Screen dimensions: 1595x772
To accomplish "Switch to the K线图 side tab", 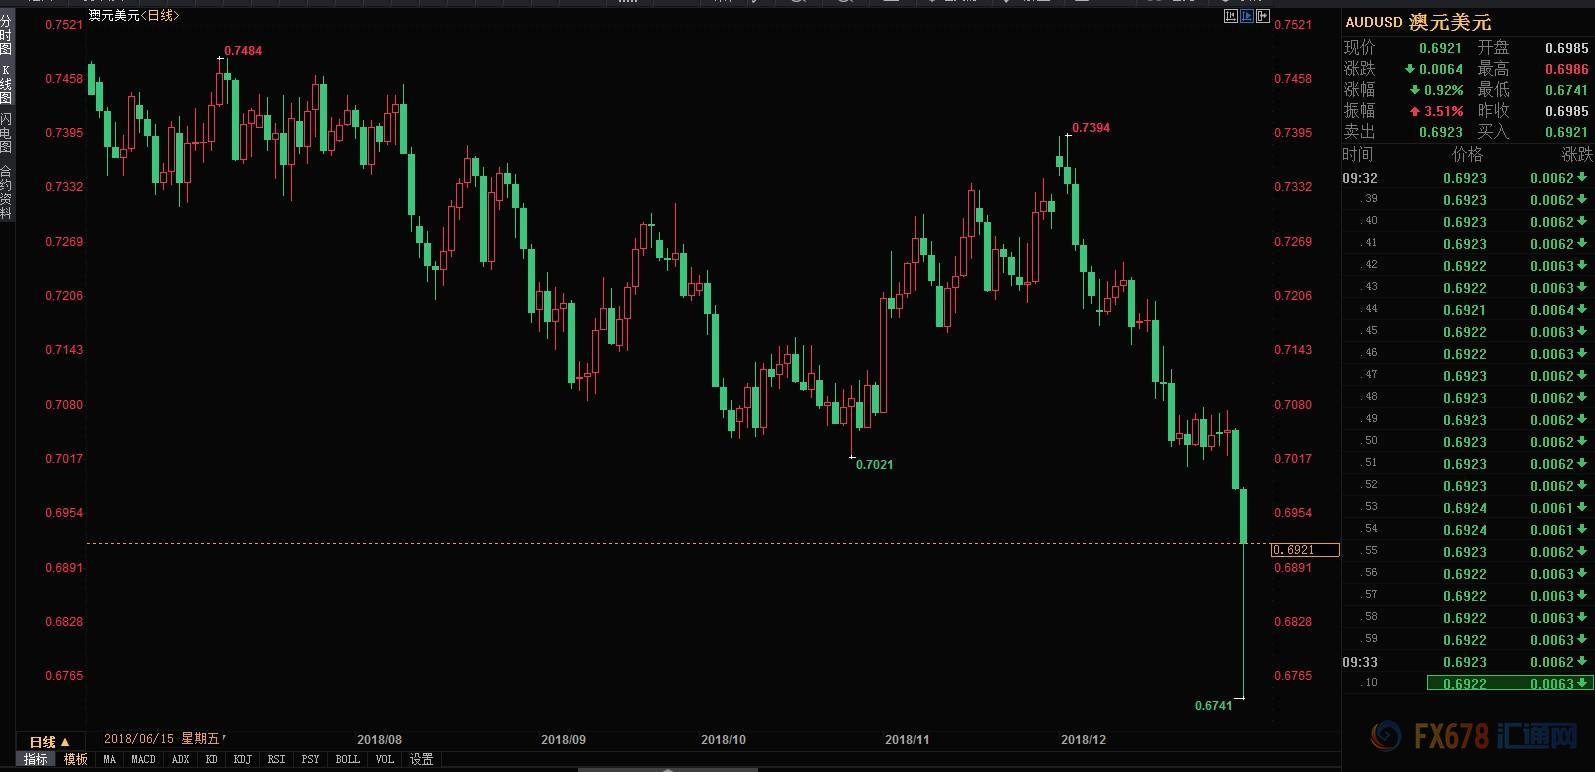I will [x=6, y=85].
